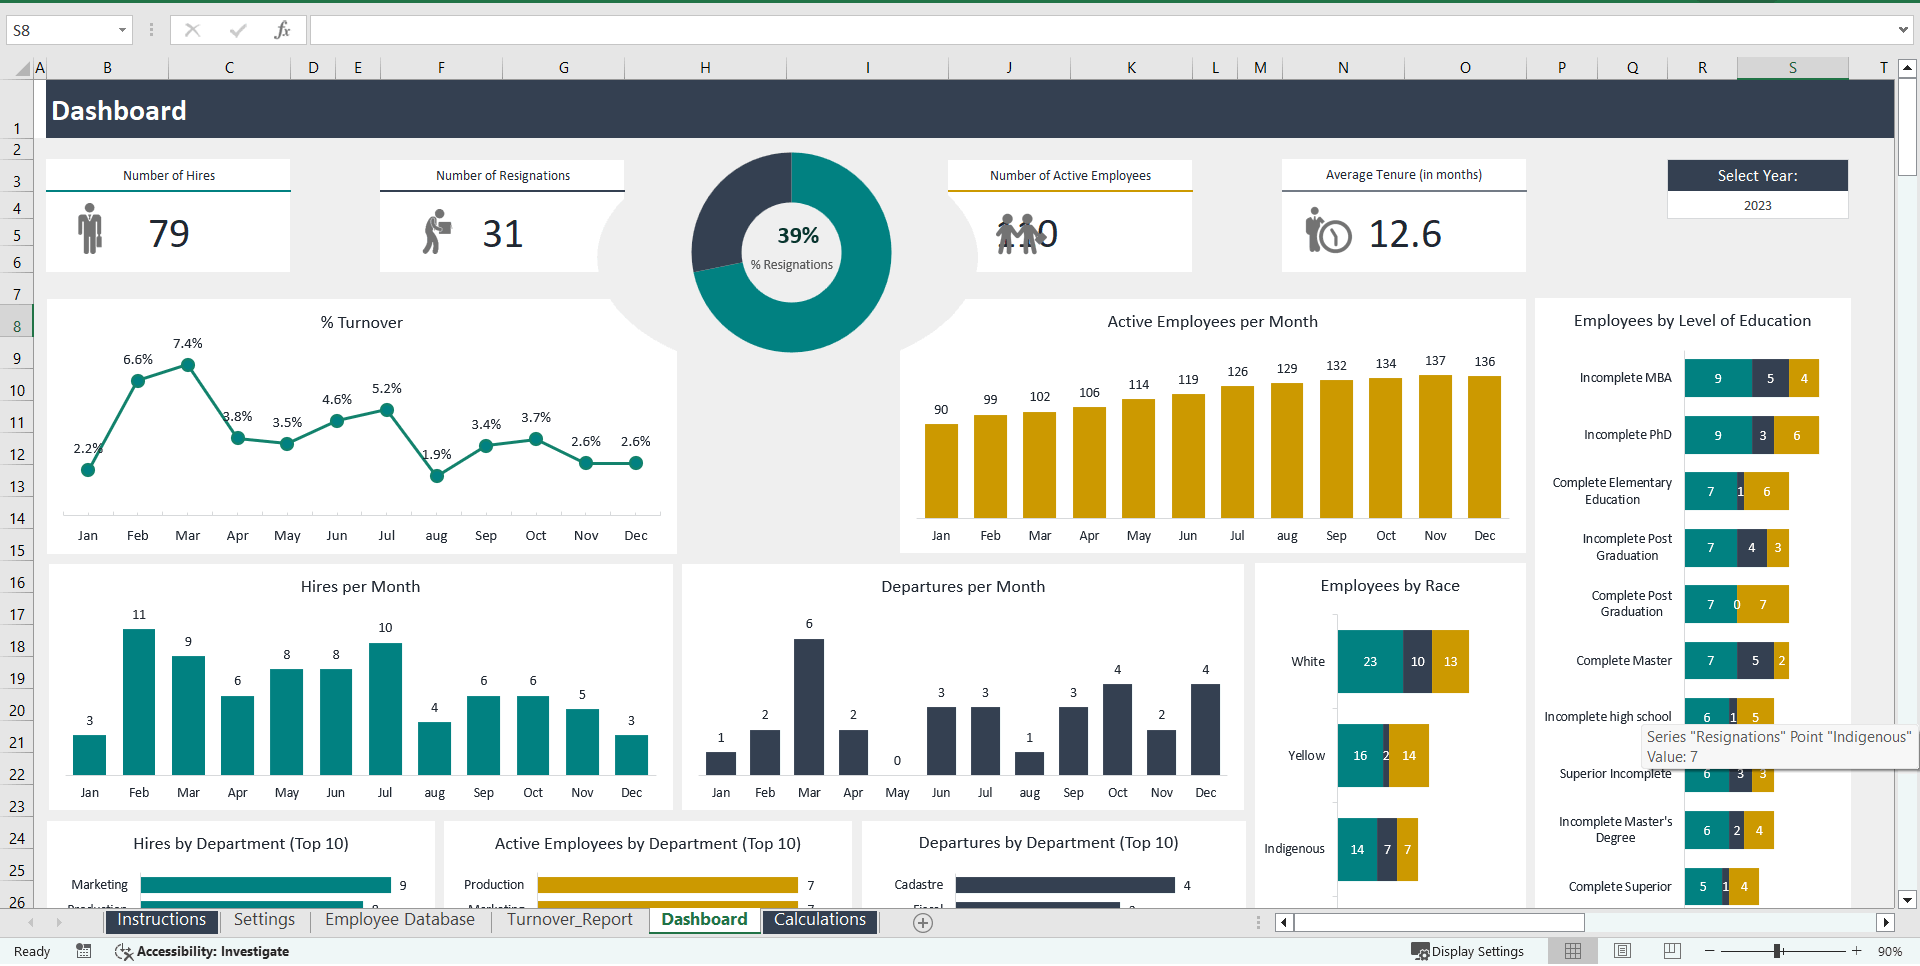Switch to Page Break Preview icon
The width and height of the screenshot is (1920, 966).
pyautogui.click(x=1672, y=951)
